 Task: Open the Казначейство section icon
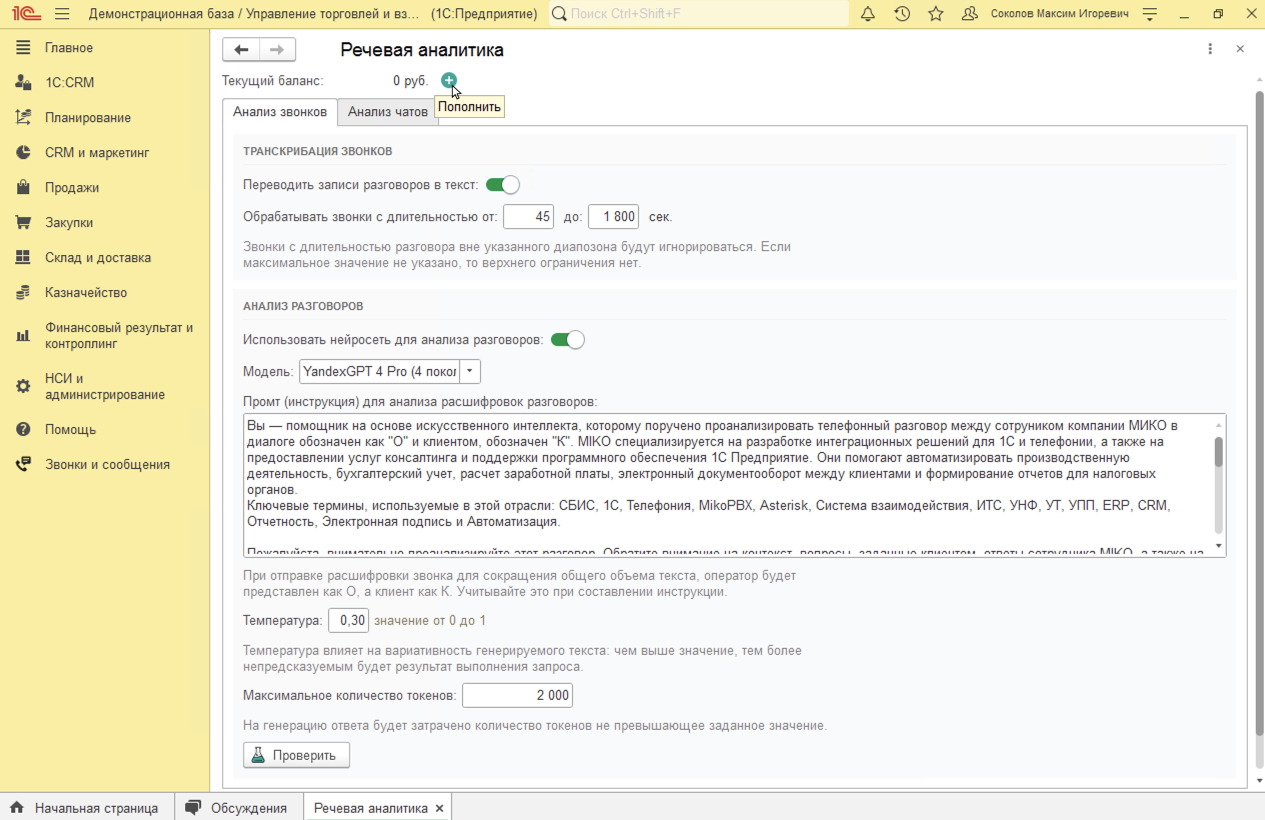[x=22, y=292]
